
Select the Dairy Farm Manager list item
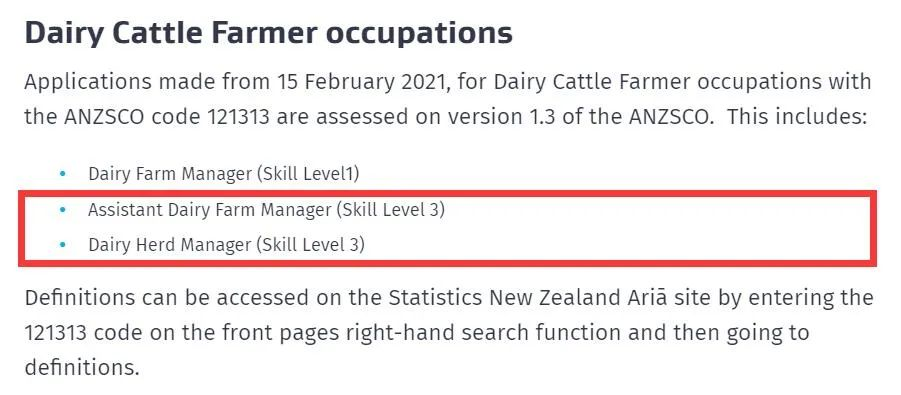coord(224,174)
